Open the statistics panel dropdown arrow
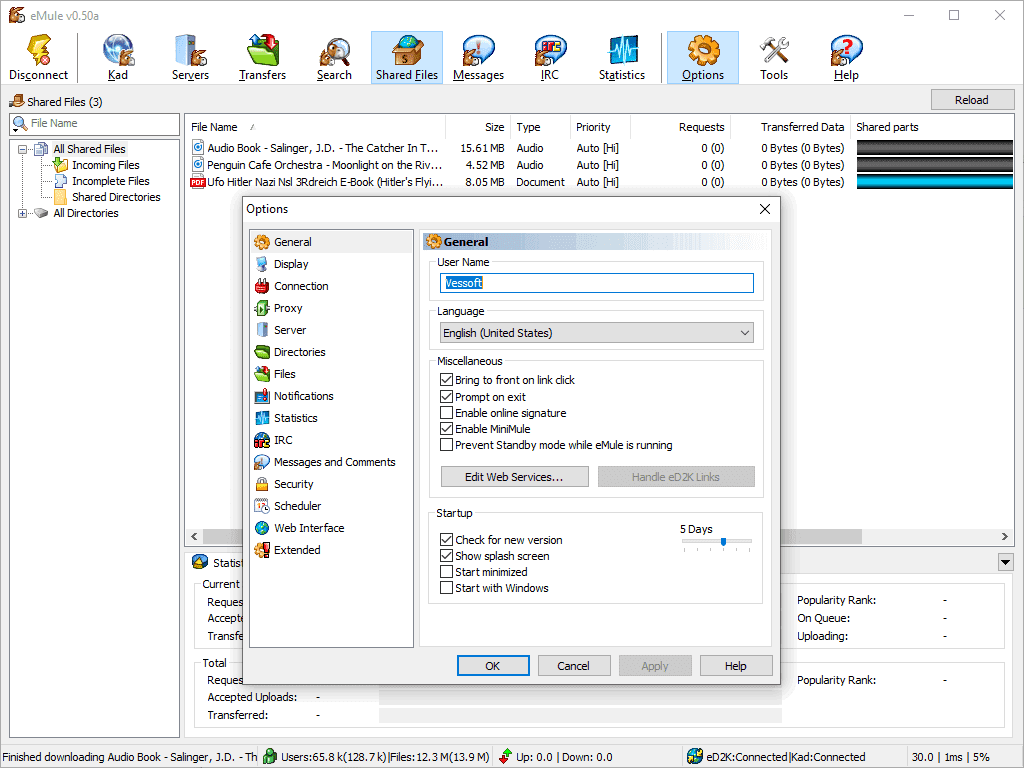This screenshot has width=1024, height=768. click(1005, 562)
